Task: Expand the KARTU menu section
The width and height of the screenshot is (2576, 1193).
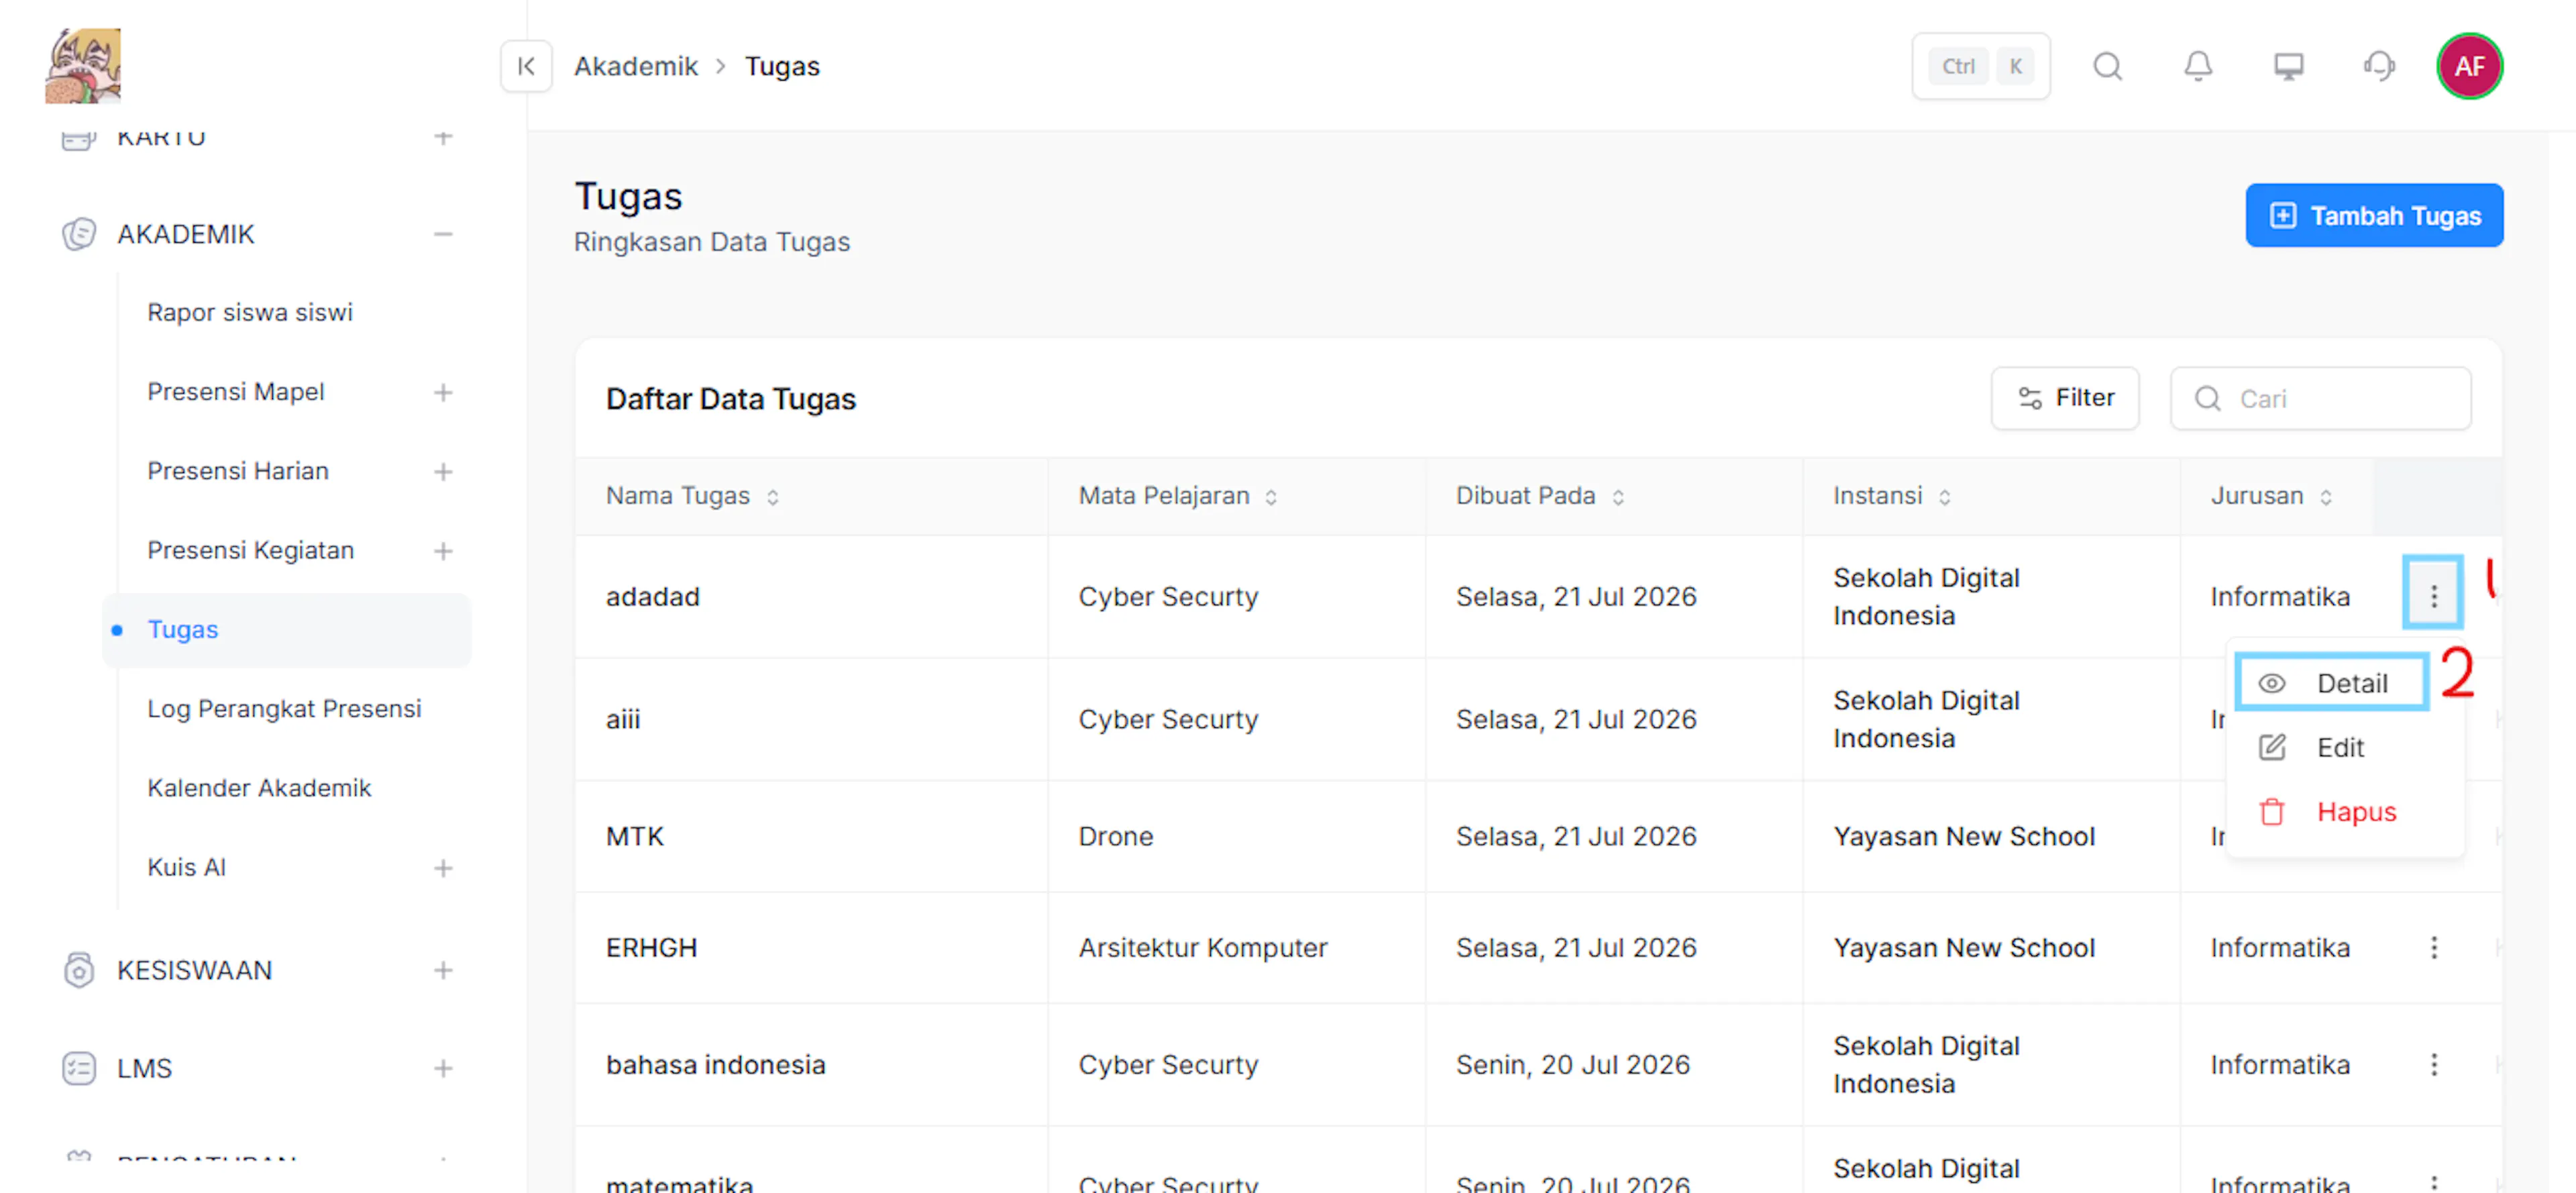Action: (x=443, y=137)
